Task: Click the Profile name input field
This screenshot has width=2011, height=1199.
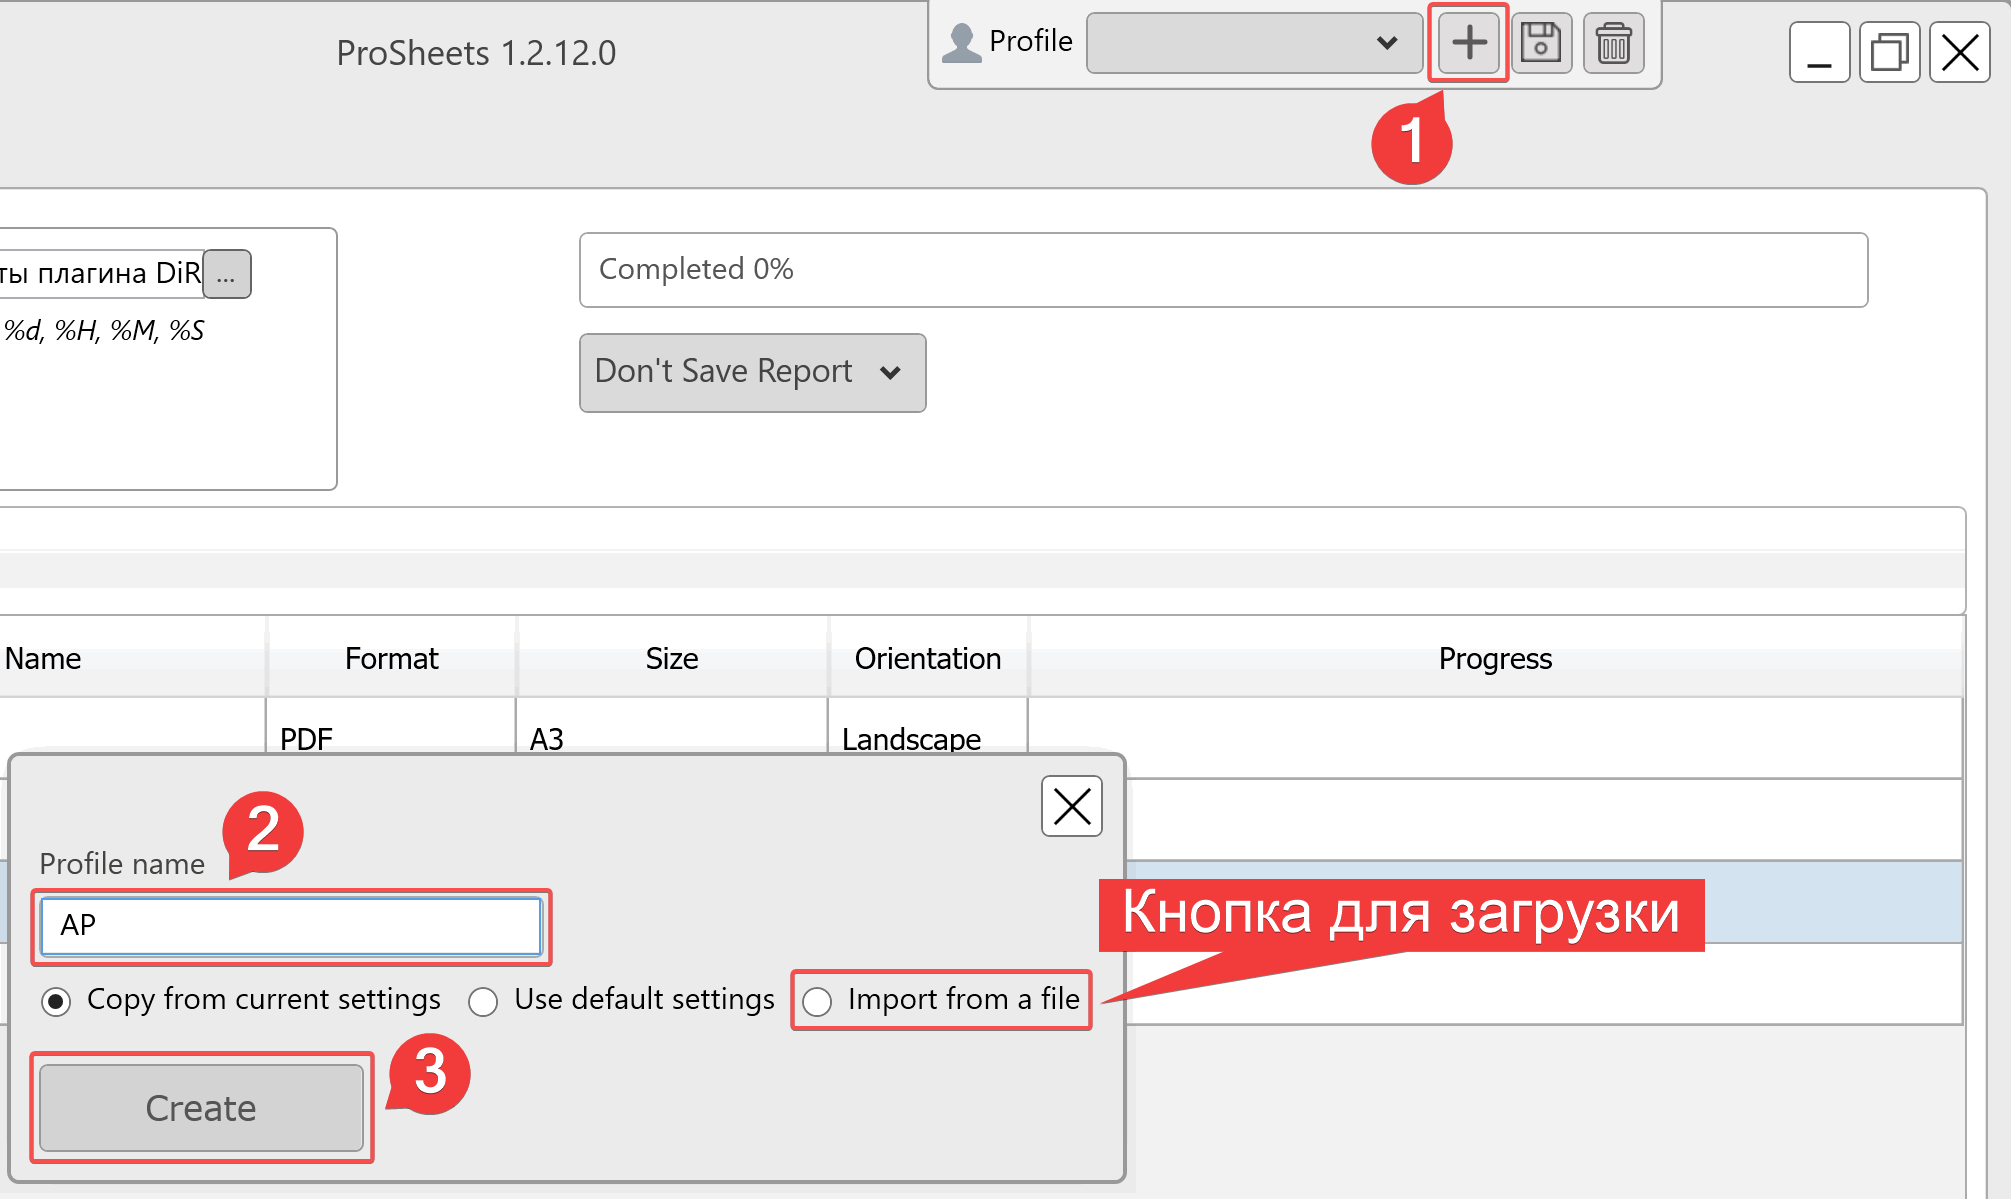Action: click(x=291, y=926)
